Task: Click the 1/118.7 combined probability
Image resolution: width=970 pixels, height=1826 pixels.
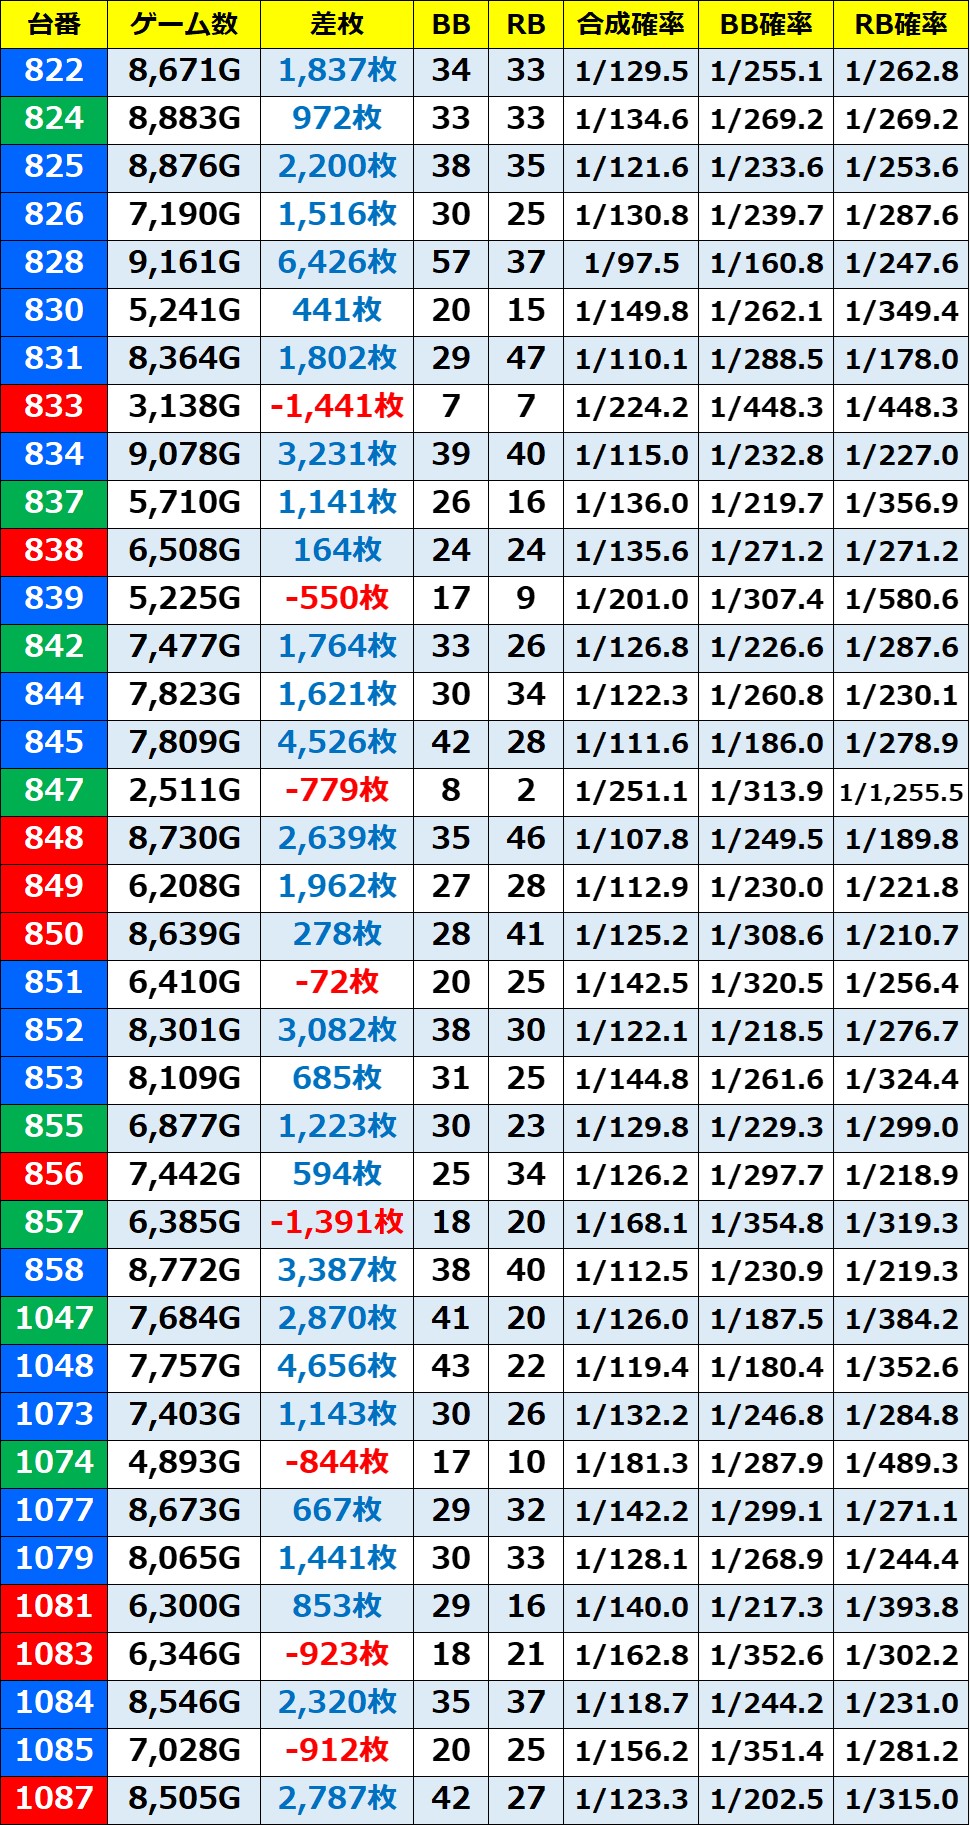Action: 631,1705
